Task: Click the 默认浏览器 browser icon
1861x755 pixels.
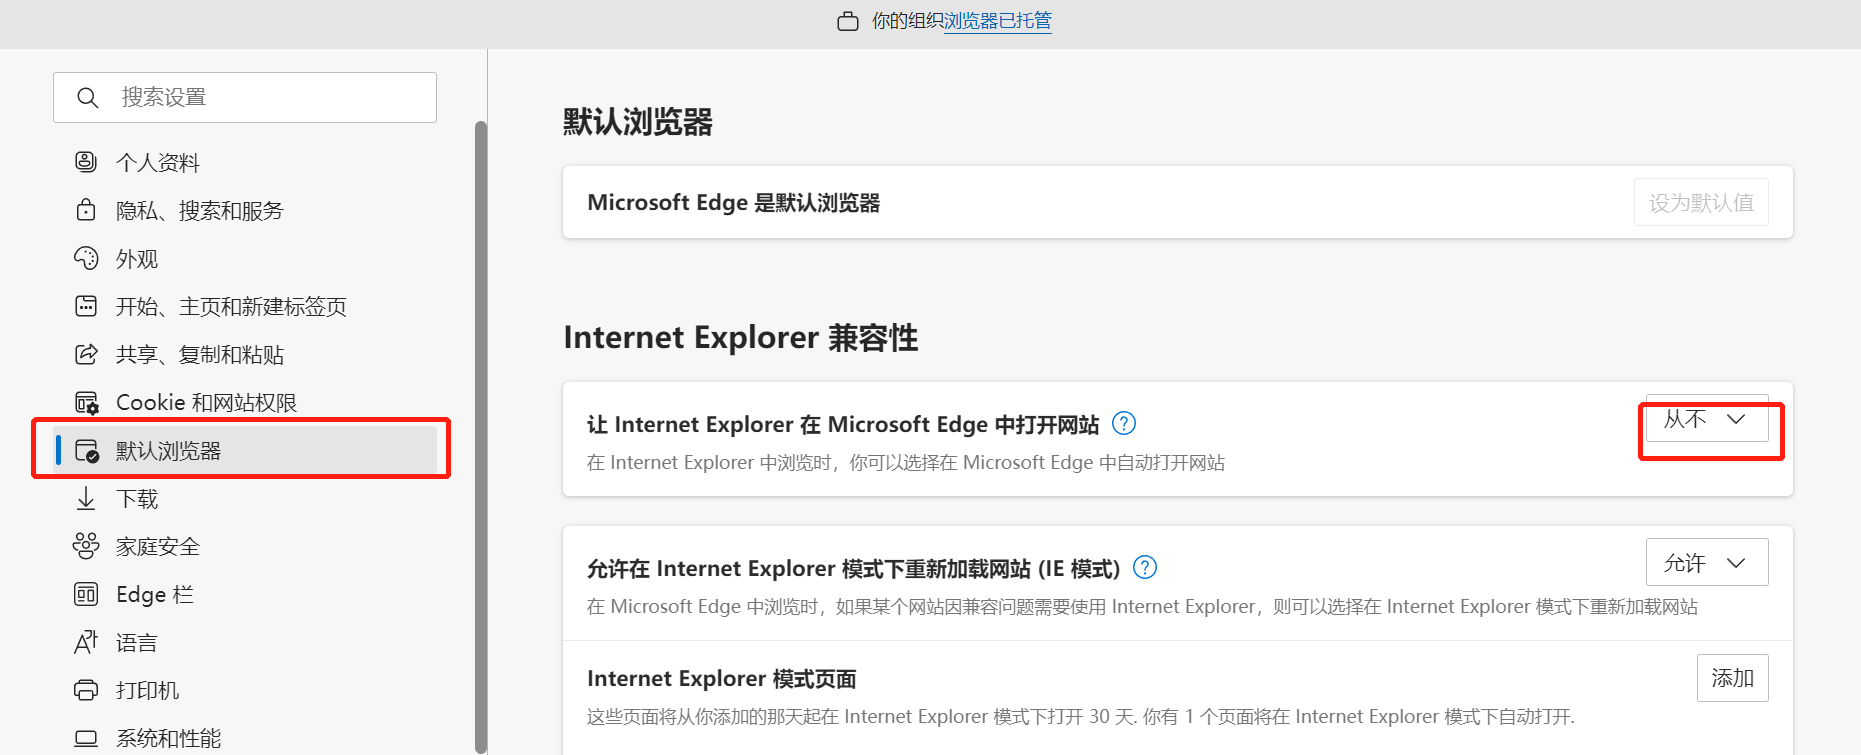Action: 87,451
